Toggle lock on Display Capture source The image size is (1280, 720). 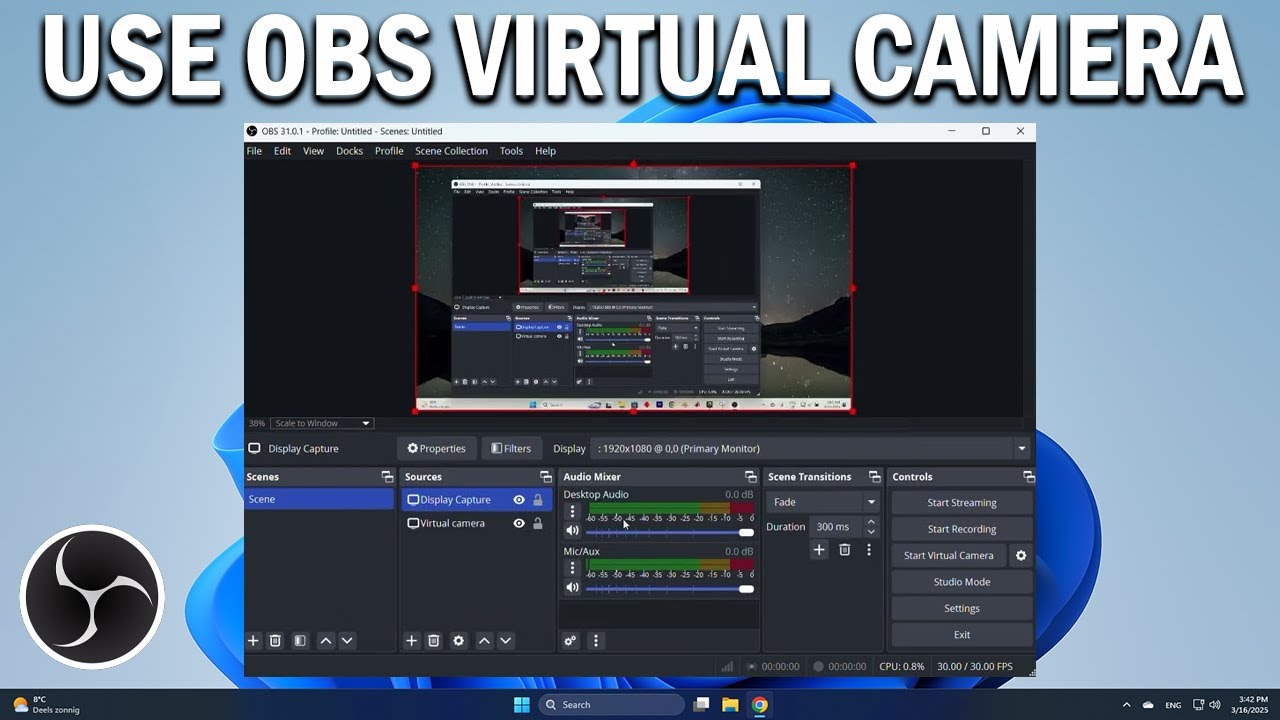coord(538,500)
